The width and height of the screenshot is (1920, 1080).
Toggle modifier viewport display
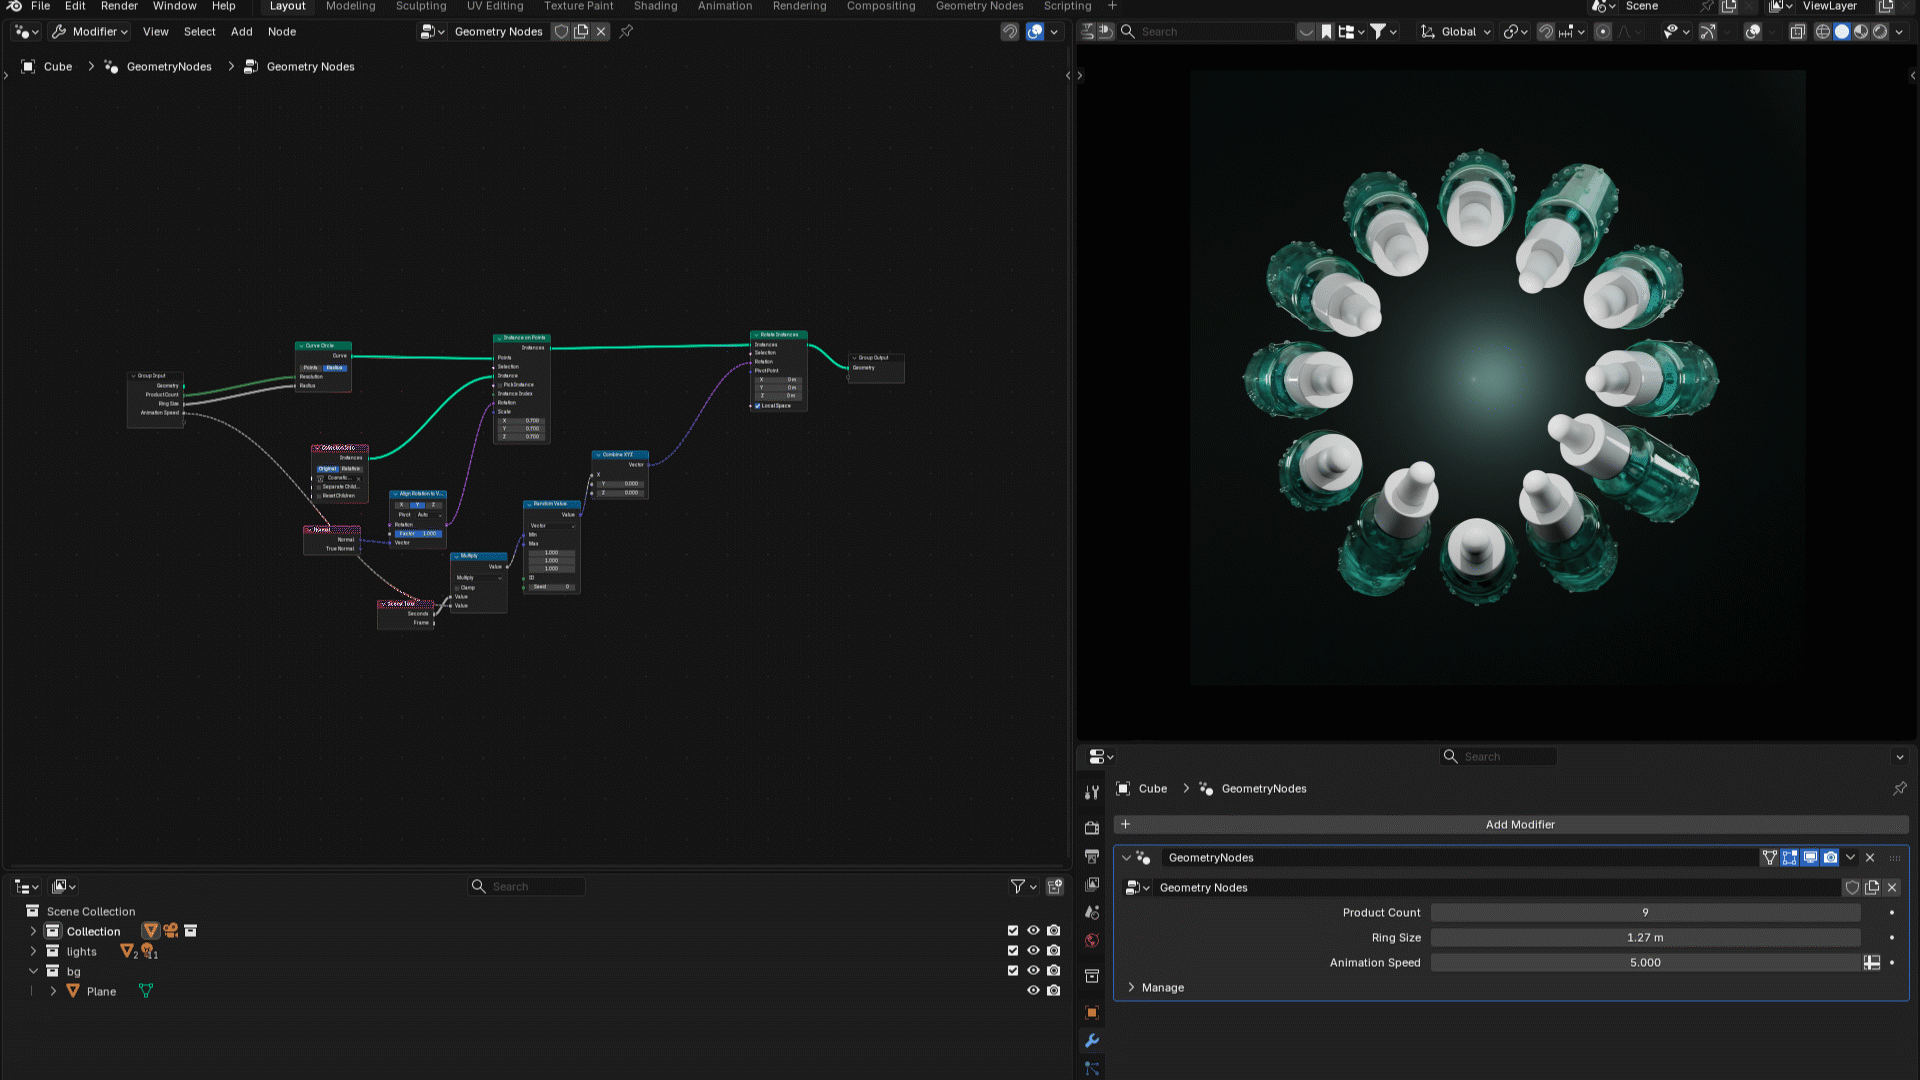(x=1810, y=857)
